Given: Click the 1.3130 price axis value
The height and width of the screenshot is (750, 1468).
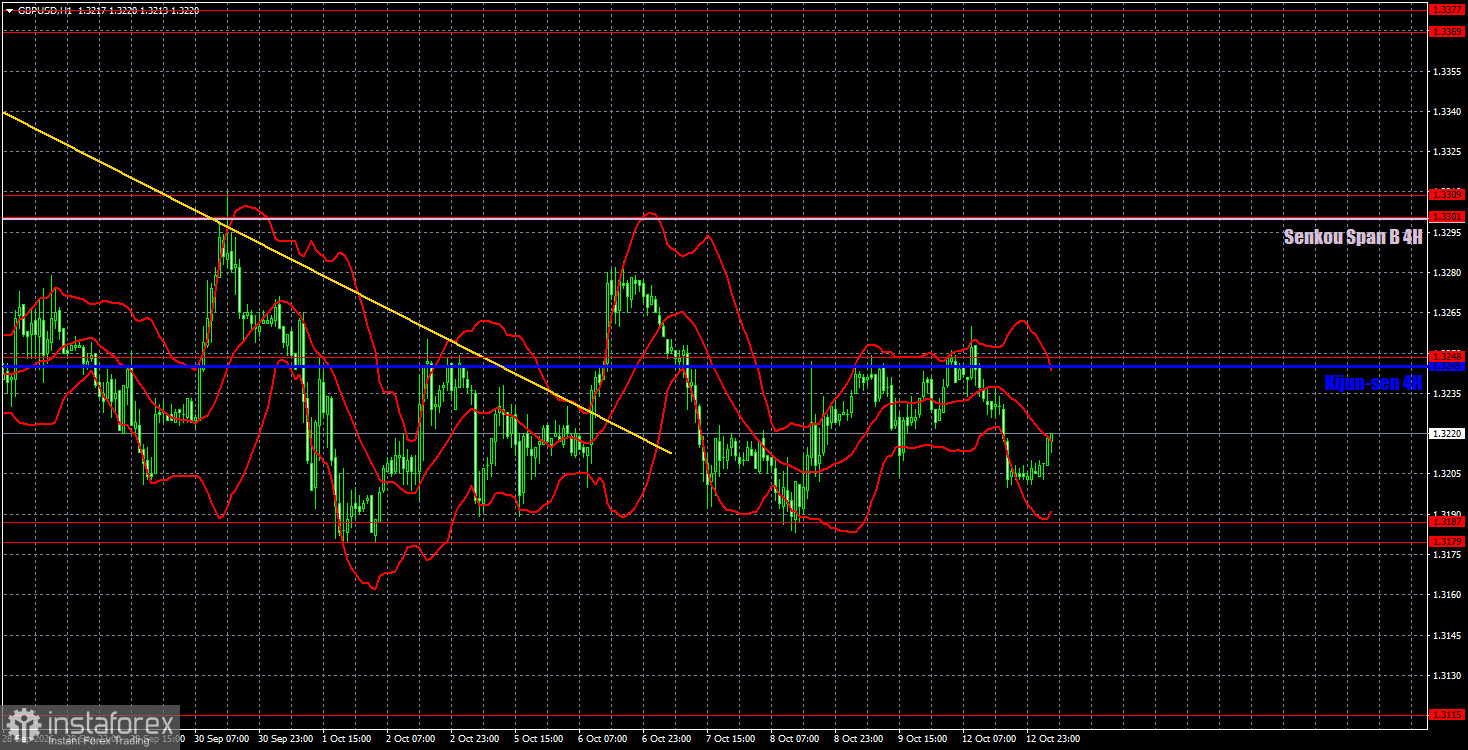Looking at the screenshot, I should coord(1447,675).
